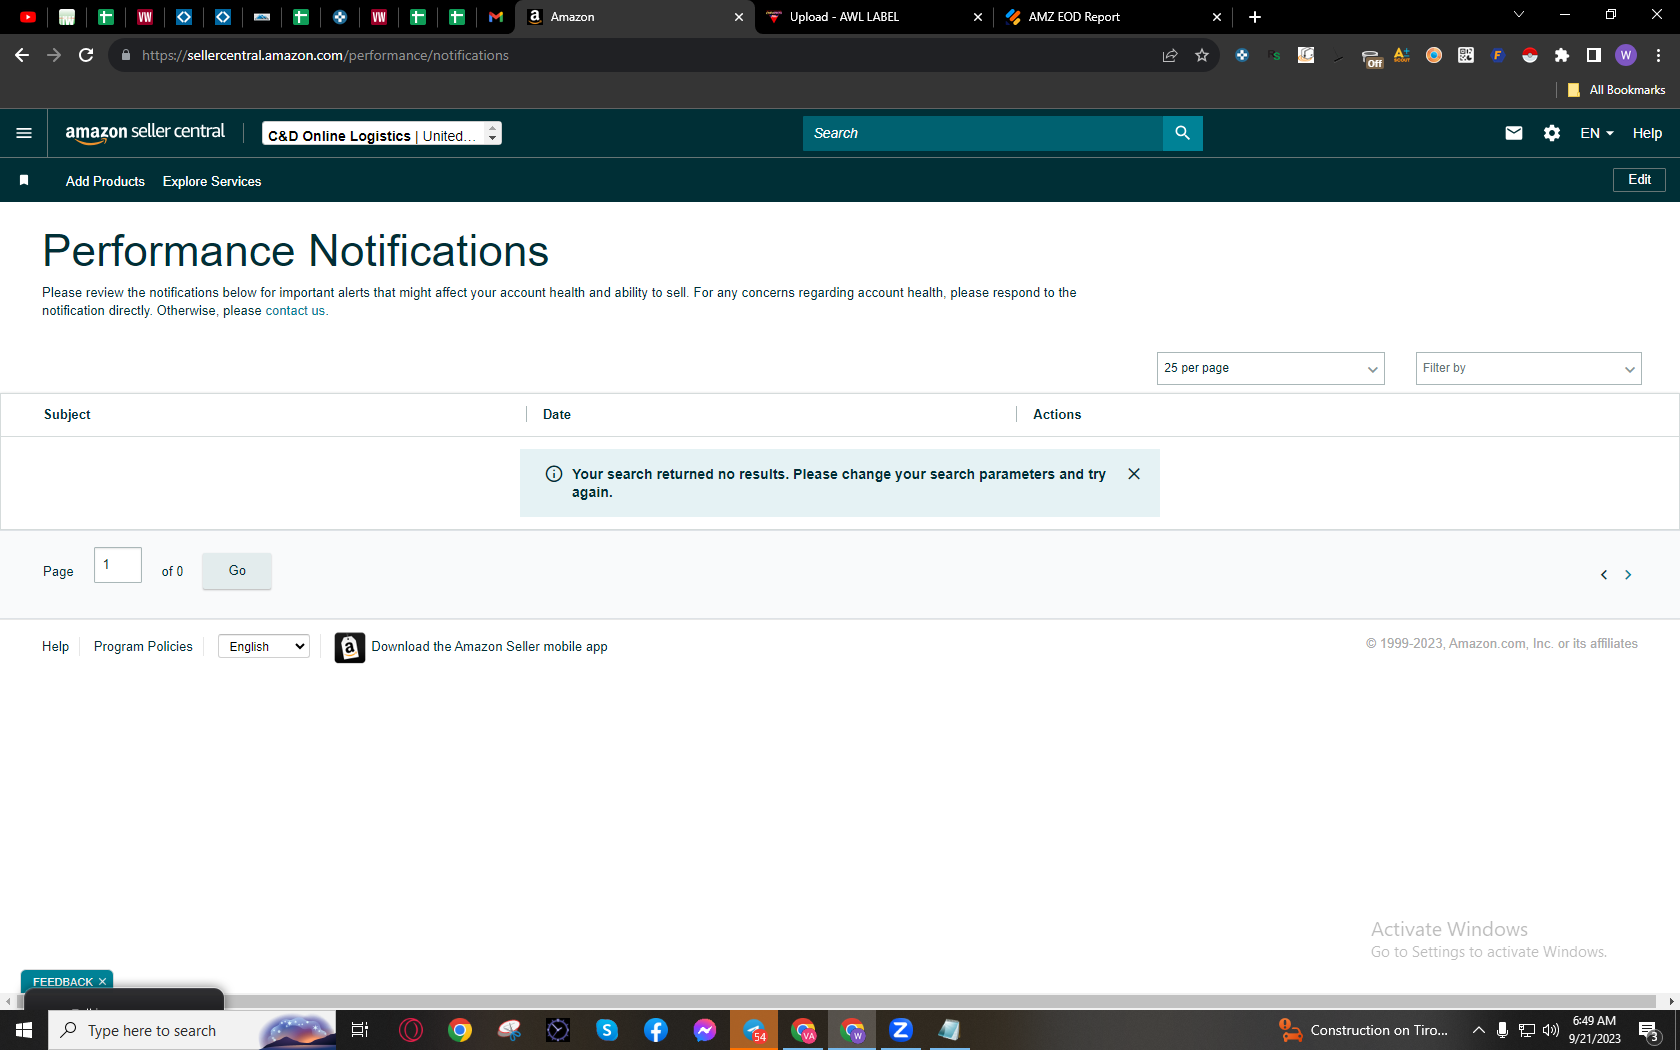This screenshot has height=1050, width=1680.
Task: Click the Amazon Seller Central logo
Action: tap(145, 133)
